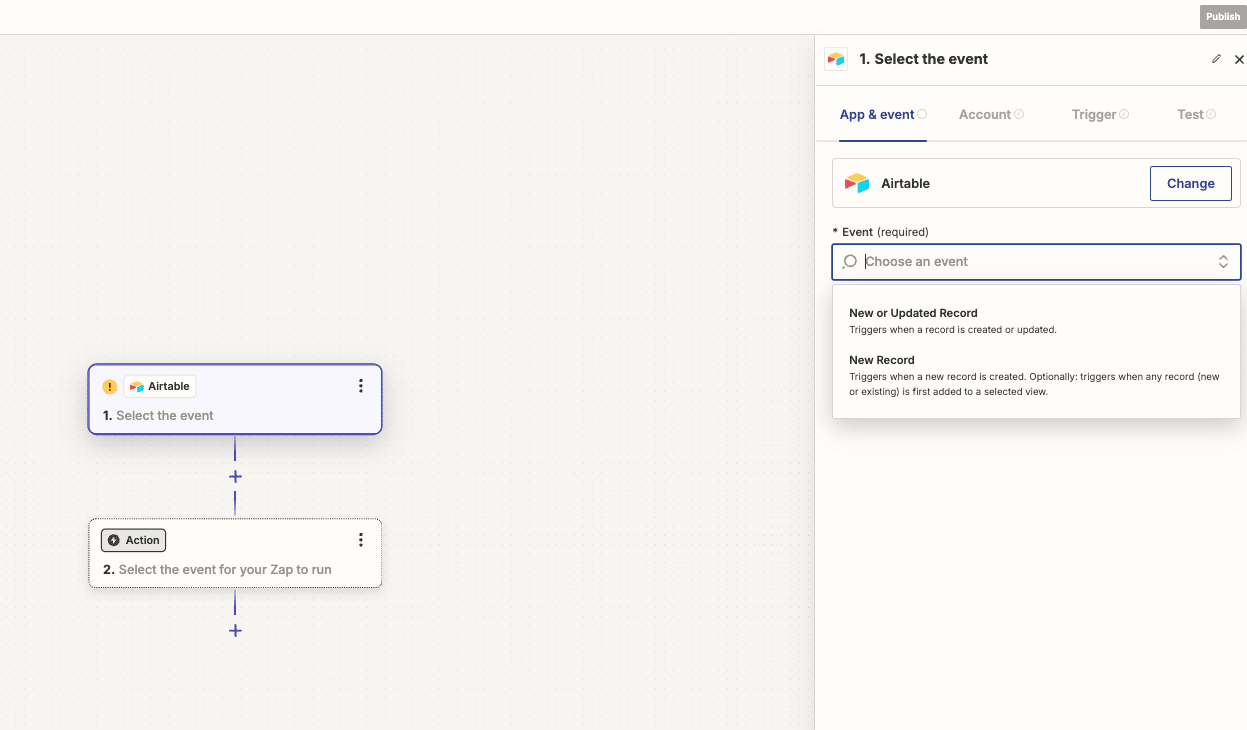
Task: Switch to the Account tab
Action: (985, 115)
